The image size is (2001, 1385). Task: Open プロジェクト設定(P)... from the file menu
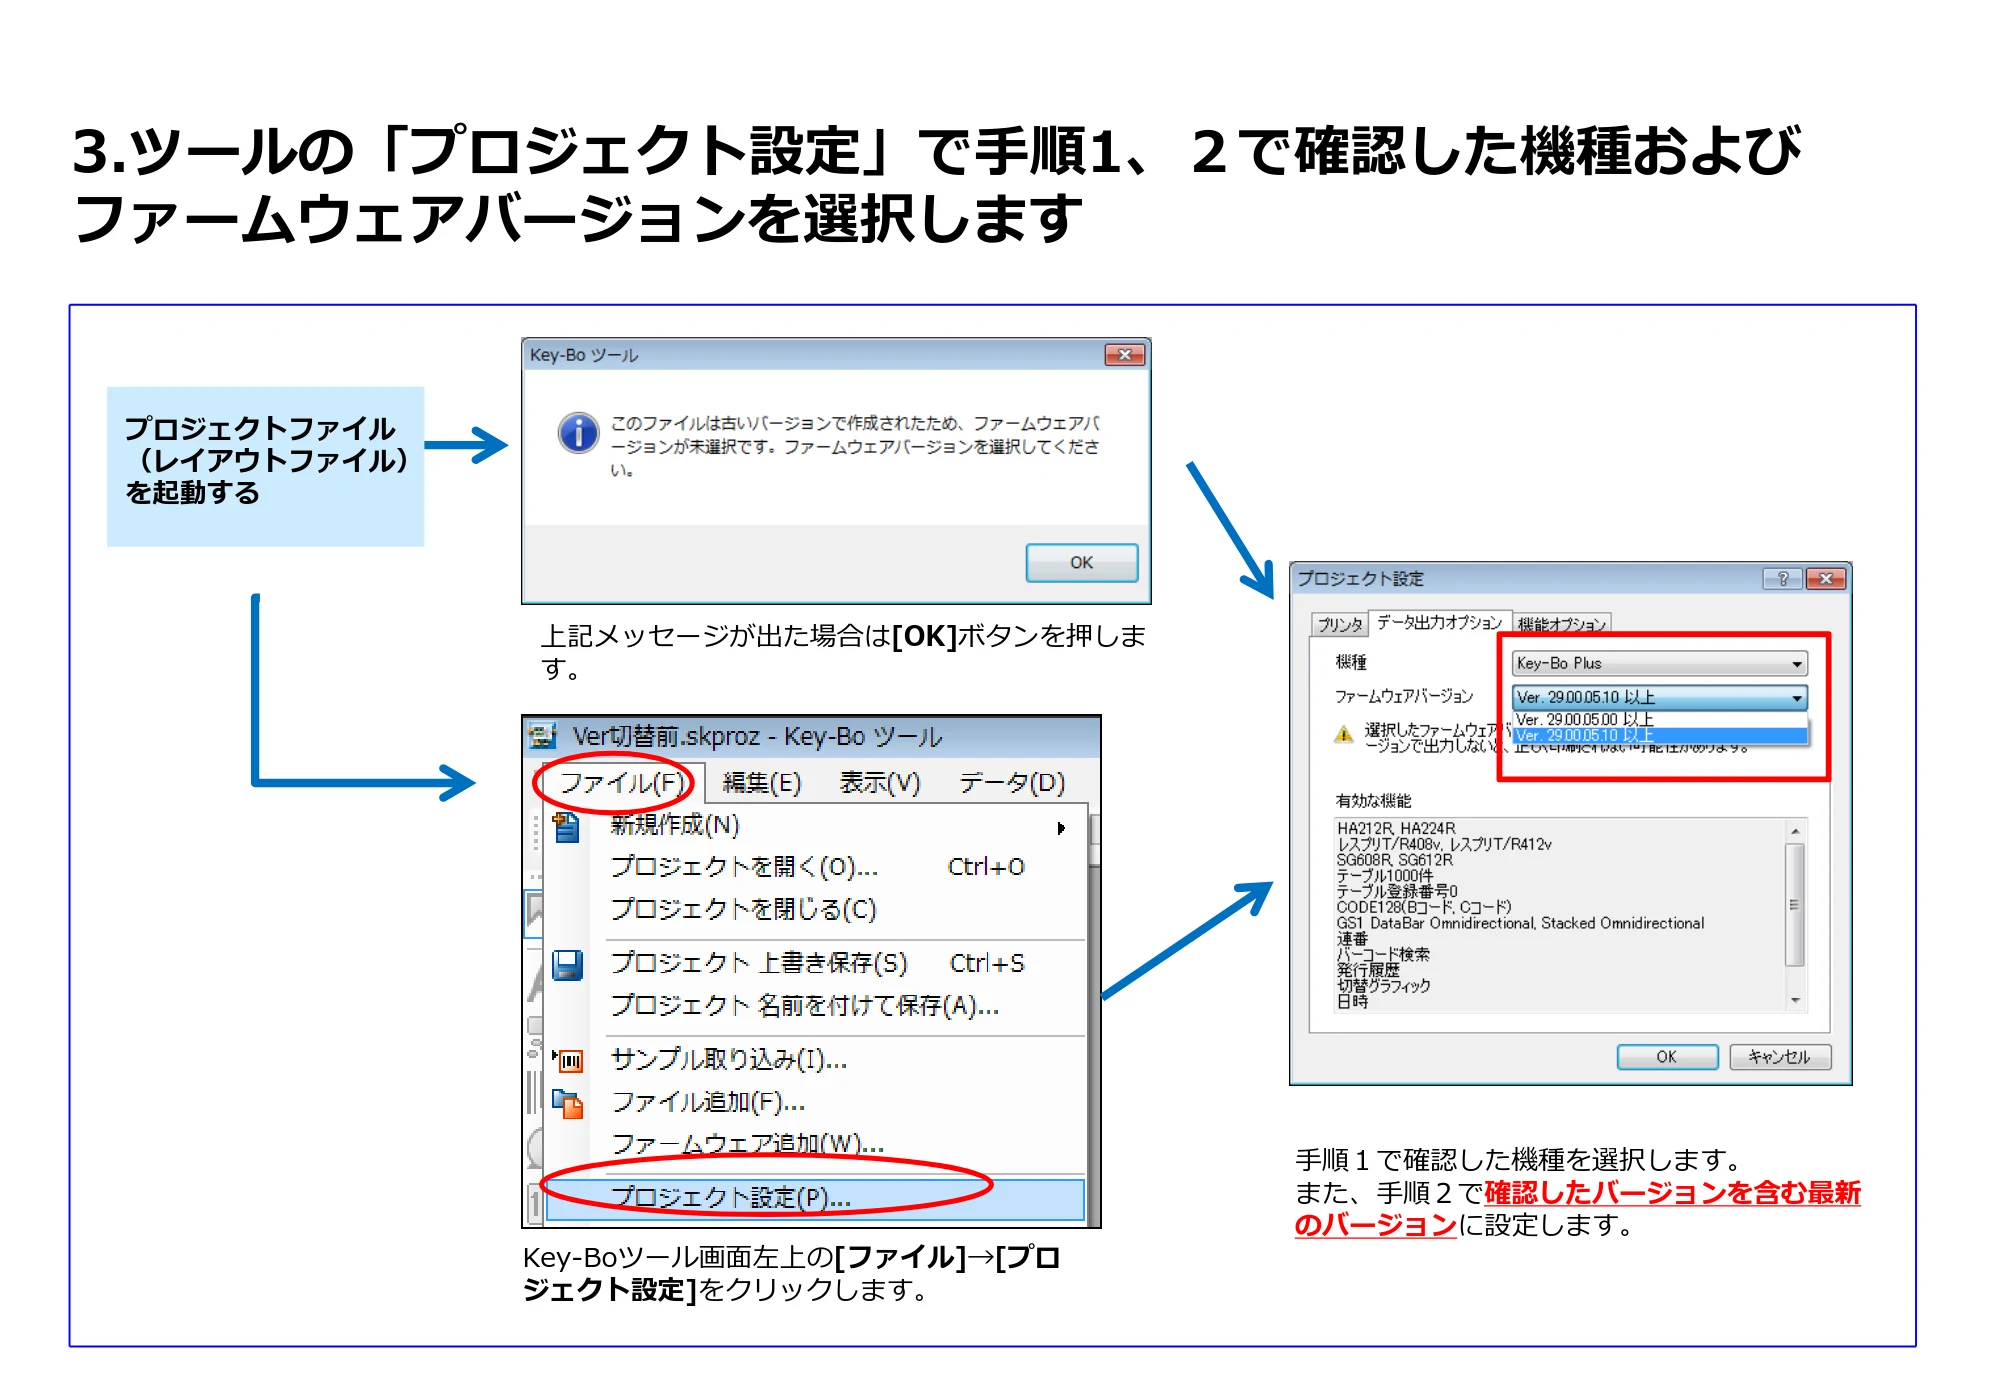click(x=815, y=1197)
